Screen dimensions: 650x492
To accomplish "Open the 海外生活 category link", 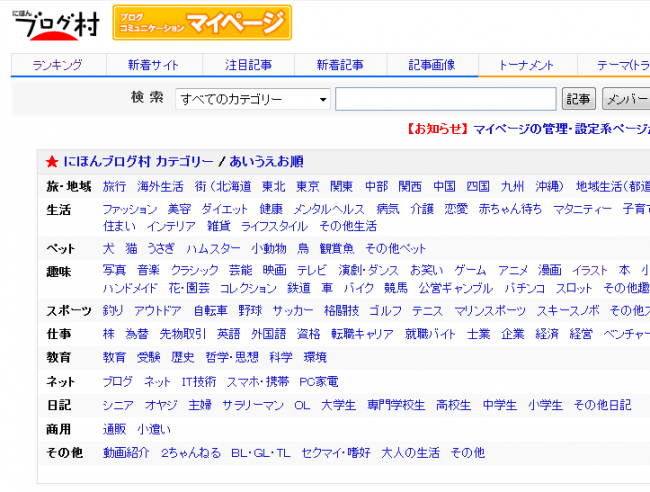I will click(x=160, y=187).
